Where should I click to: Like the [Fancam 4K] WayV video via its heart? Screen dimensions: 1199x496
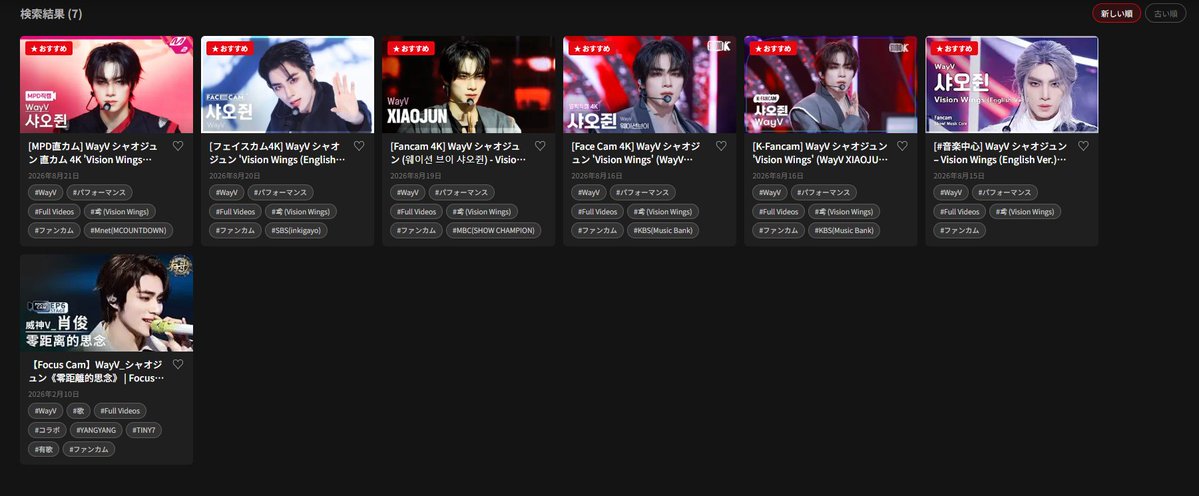click(540, 146)
